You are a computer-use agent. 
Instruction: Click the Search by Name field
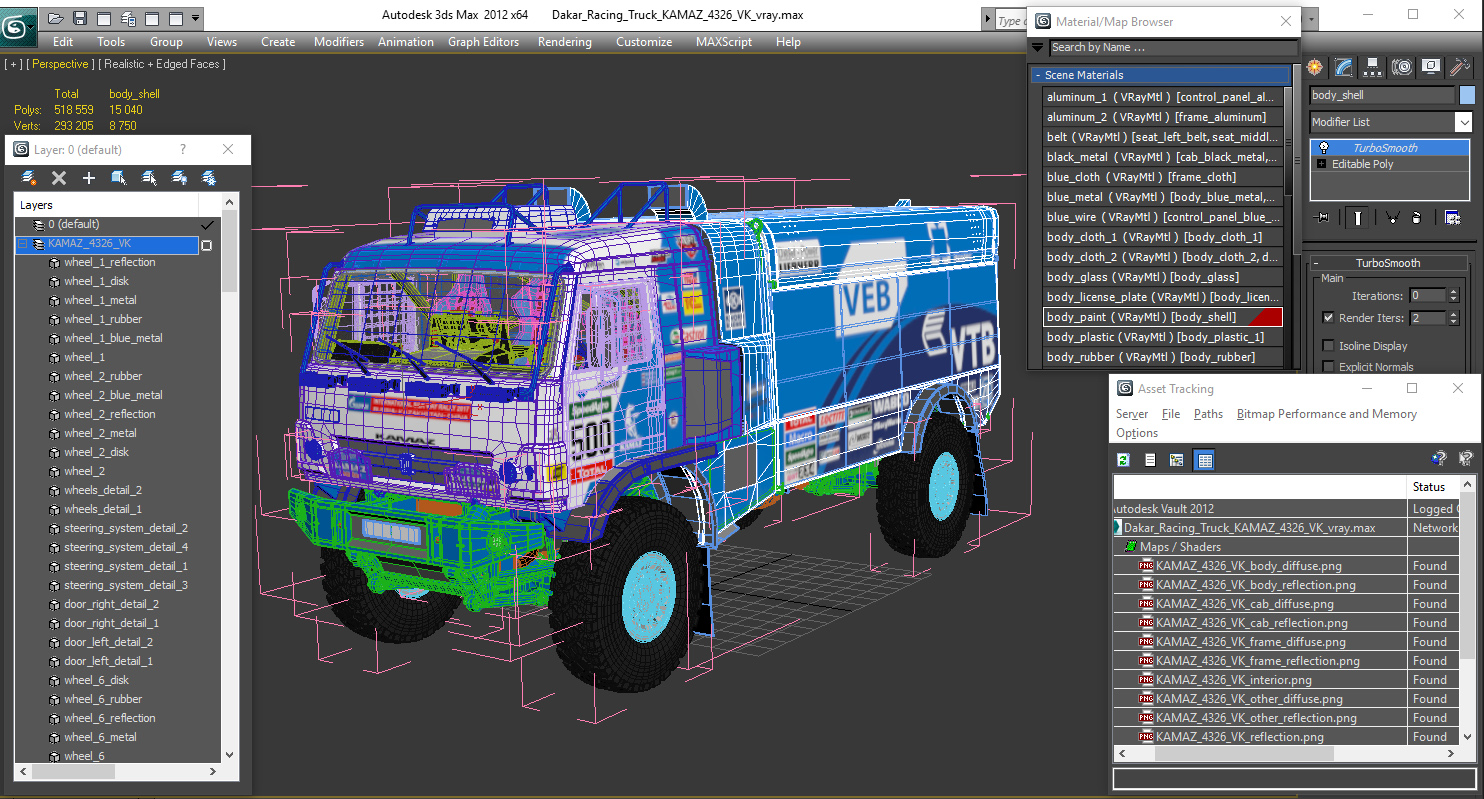[x=1173, y=47]
